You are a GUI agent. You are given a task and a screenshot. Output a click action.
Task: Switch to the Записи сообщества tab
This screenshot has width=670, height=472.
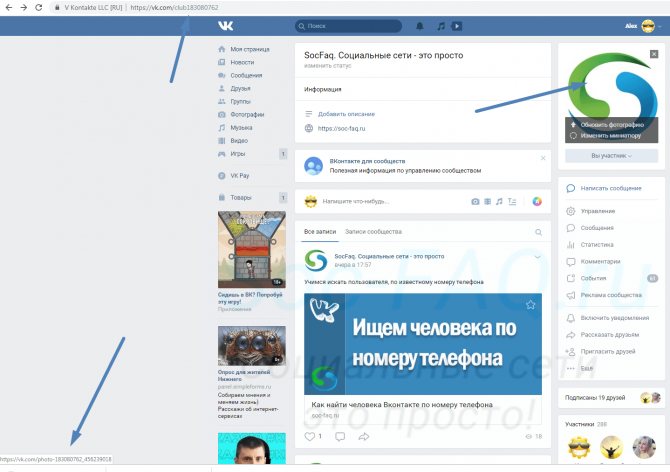coord(373,232)
